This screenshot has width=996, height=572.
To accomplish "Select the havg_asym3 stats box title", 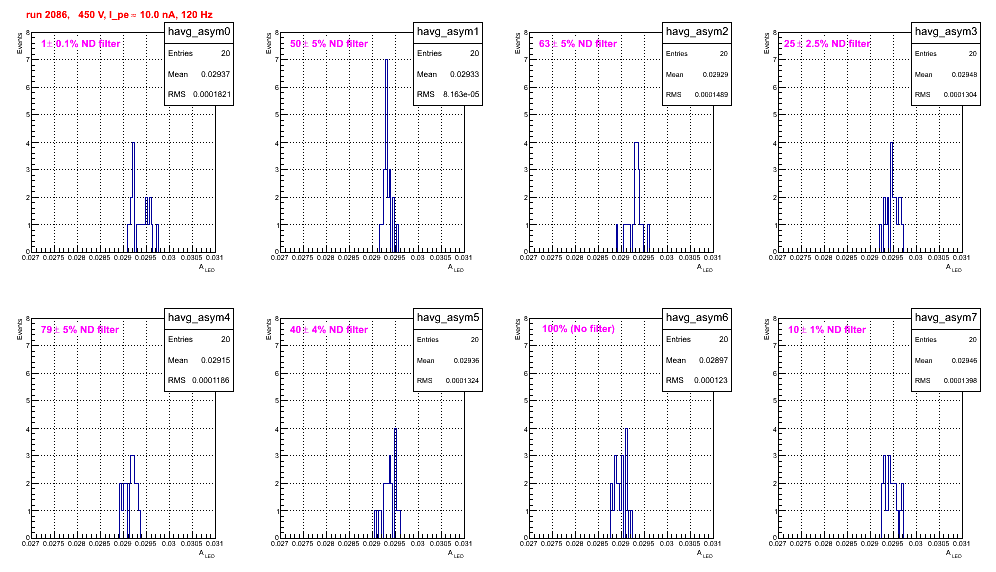I will [x=946, y=32].
